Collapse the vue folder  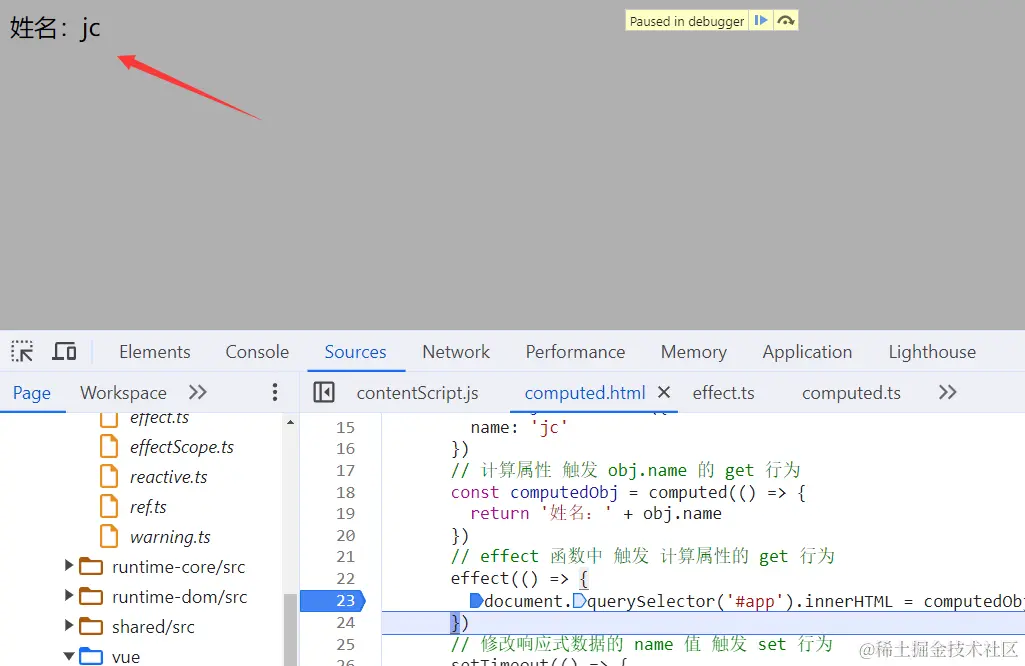[x=69, y=656]
